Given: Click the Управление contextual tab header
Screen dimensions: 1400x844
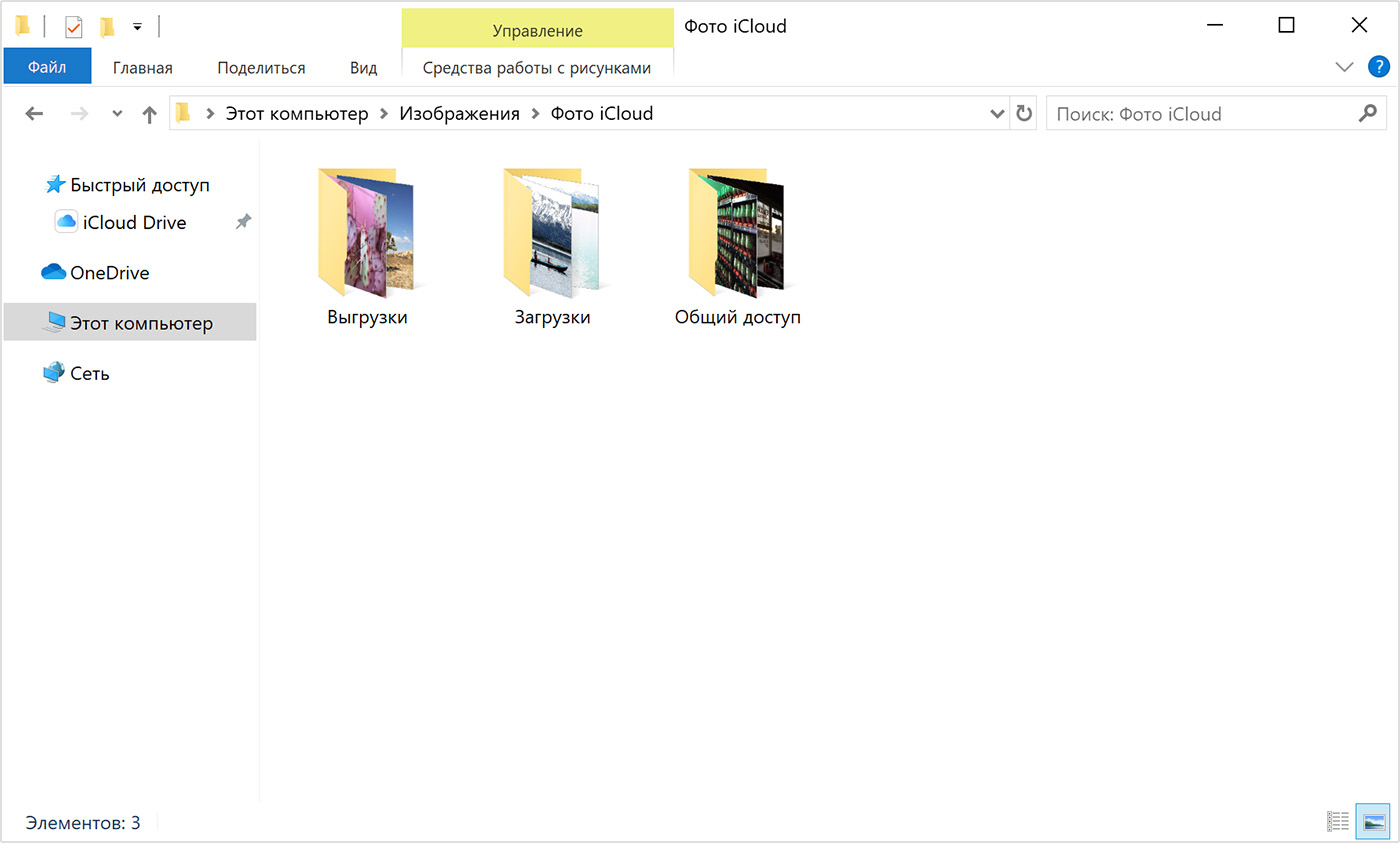Looking at the screenshot, I should 537,30.
